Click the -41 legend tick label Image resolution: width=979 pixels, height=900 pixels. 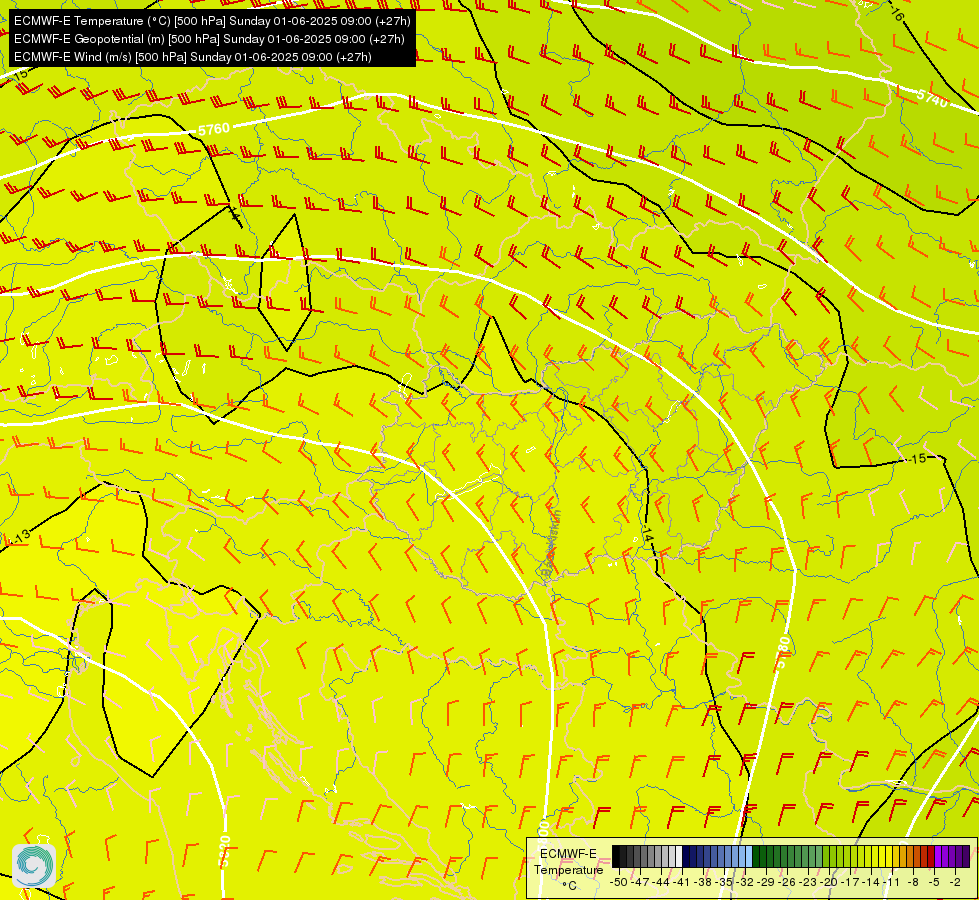click(x=681, y=882)
